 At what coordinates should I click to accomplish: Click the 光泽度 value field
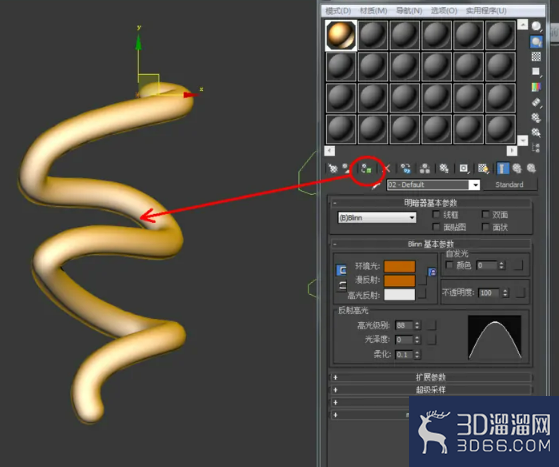[x=404, y=339]
